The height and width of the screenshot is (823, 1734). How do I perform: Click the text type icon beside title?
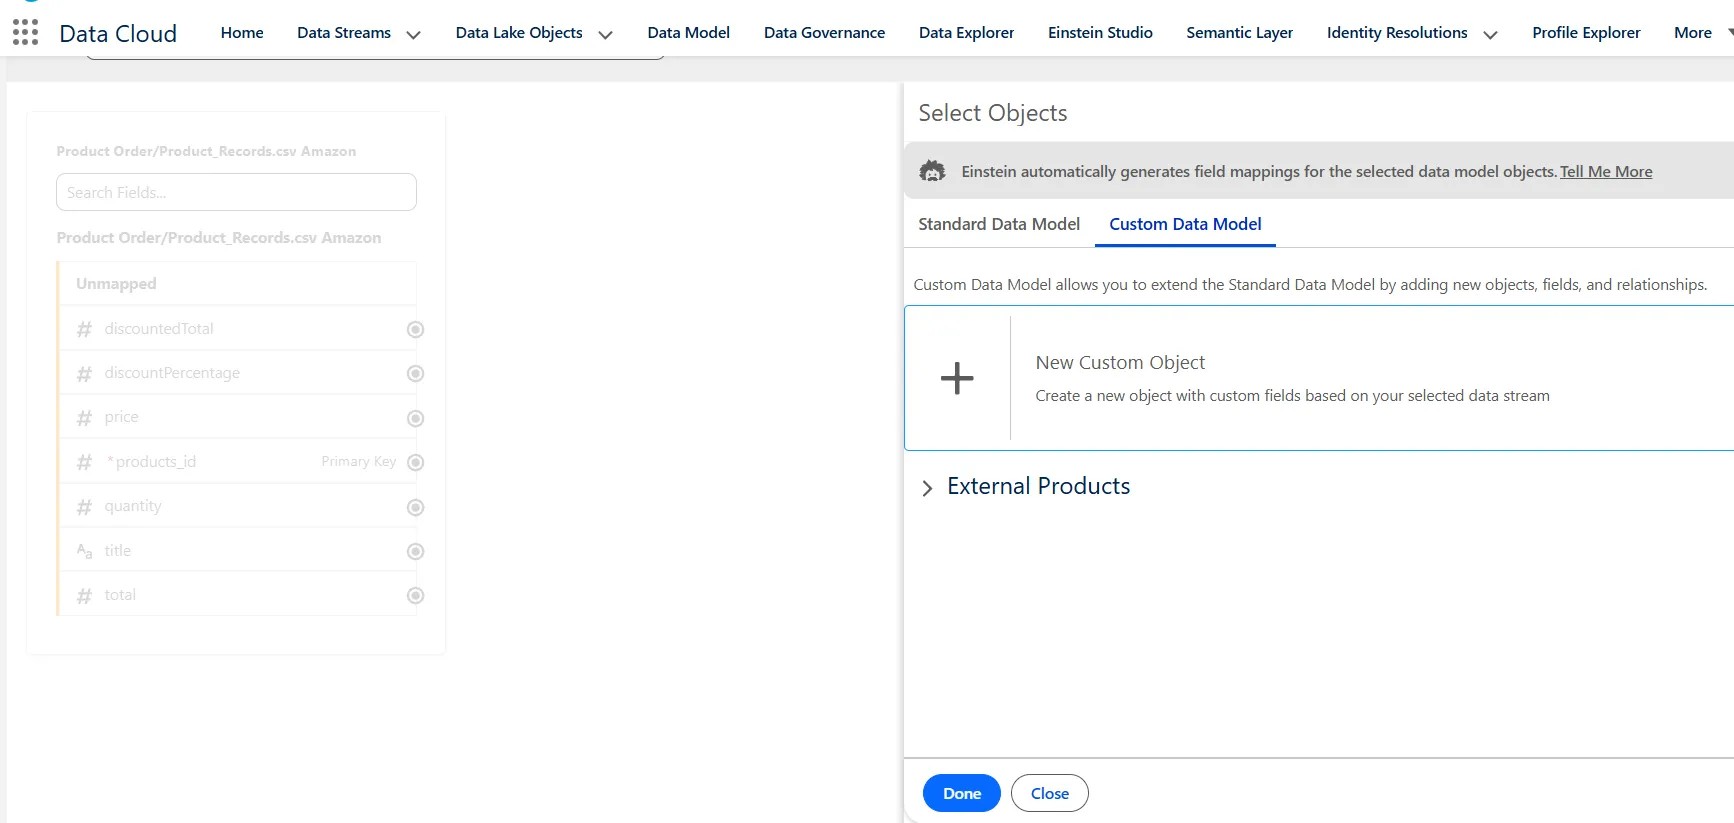click(x=85, y=551)
